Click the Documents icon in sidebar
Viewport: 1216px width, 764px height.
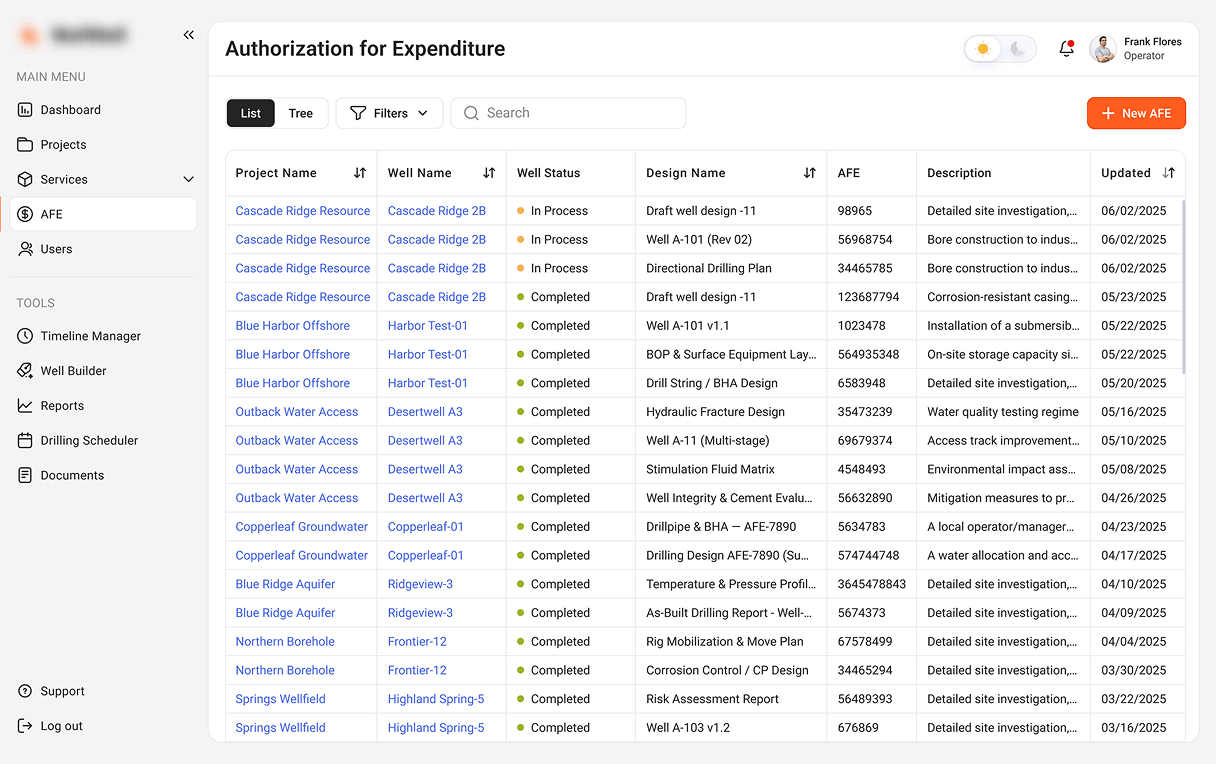[25, 476]
